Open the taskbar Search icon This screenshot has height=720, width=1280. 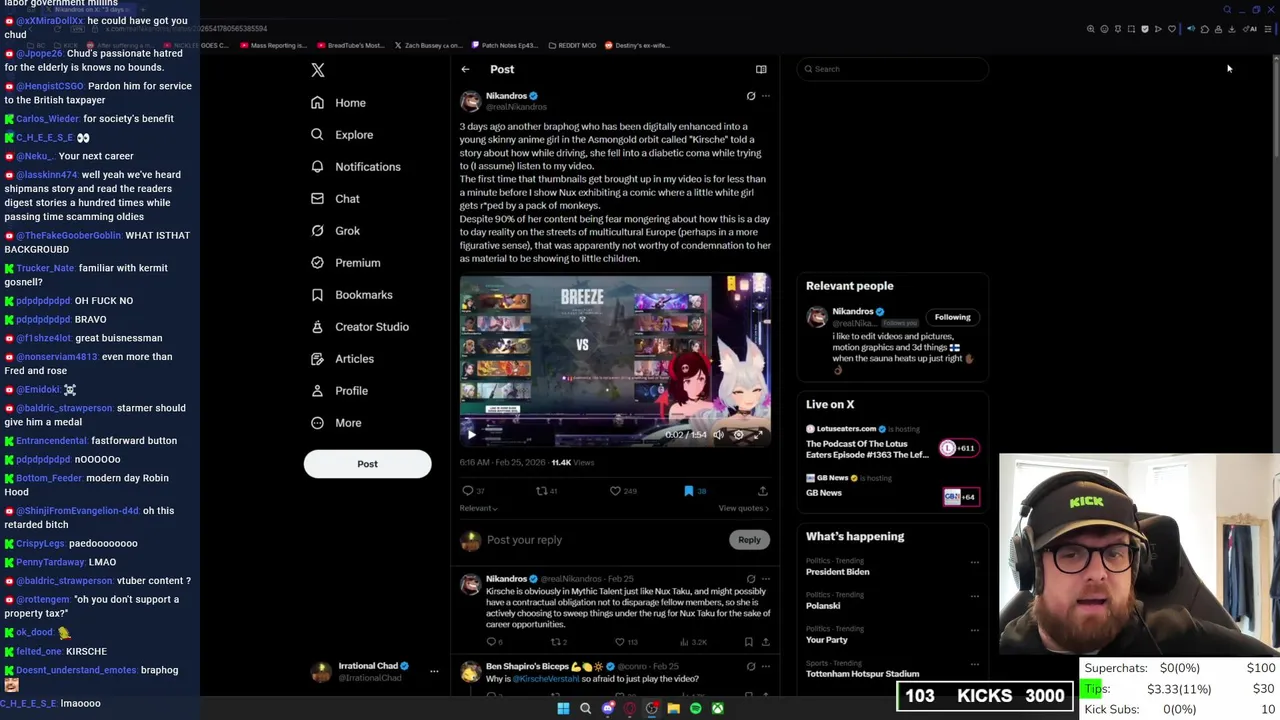(585, 709)
